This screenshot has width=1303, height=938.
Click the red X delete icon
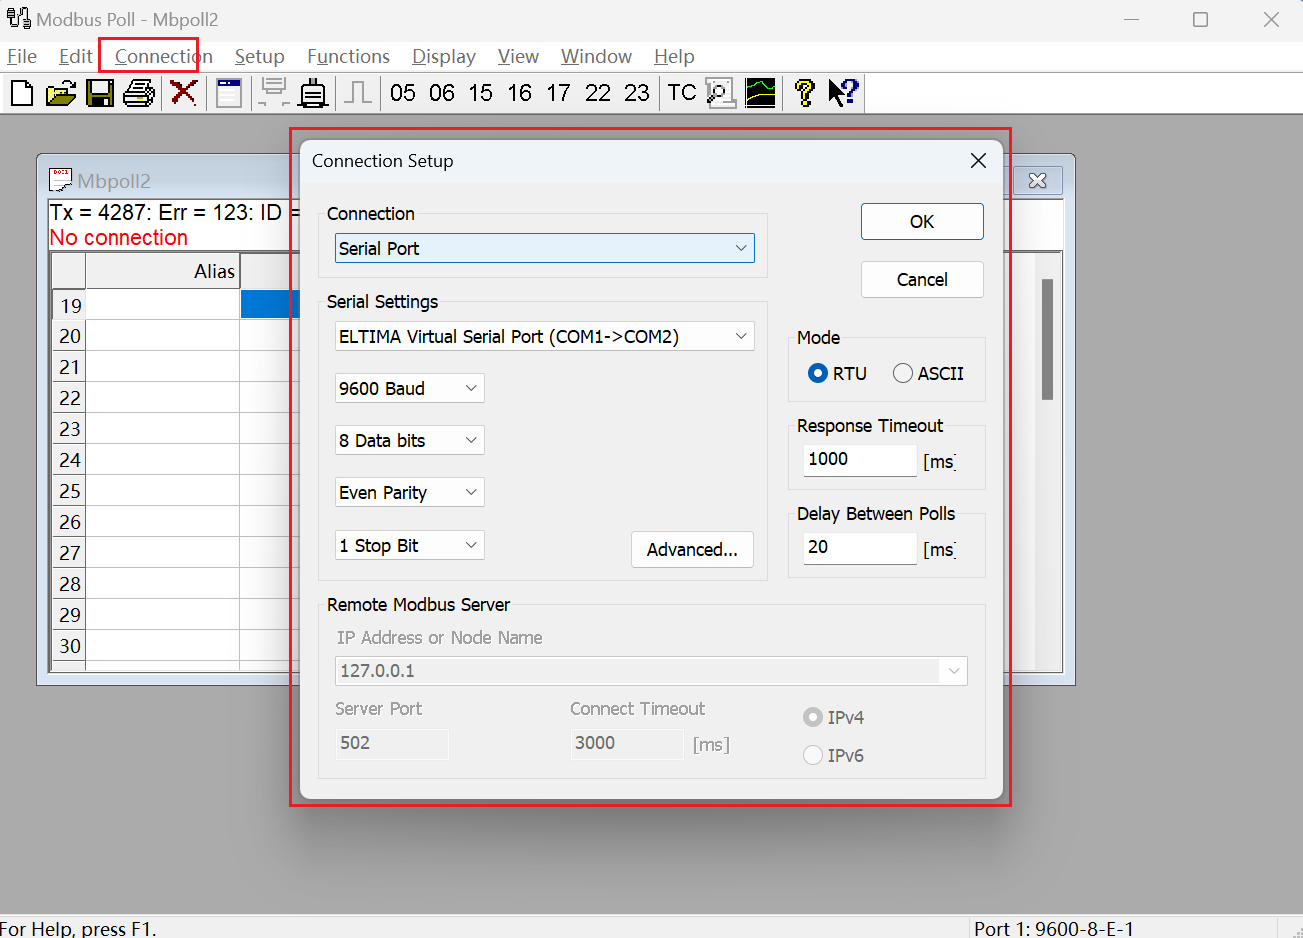pos(183,93)
